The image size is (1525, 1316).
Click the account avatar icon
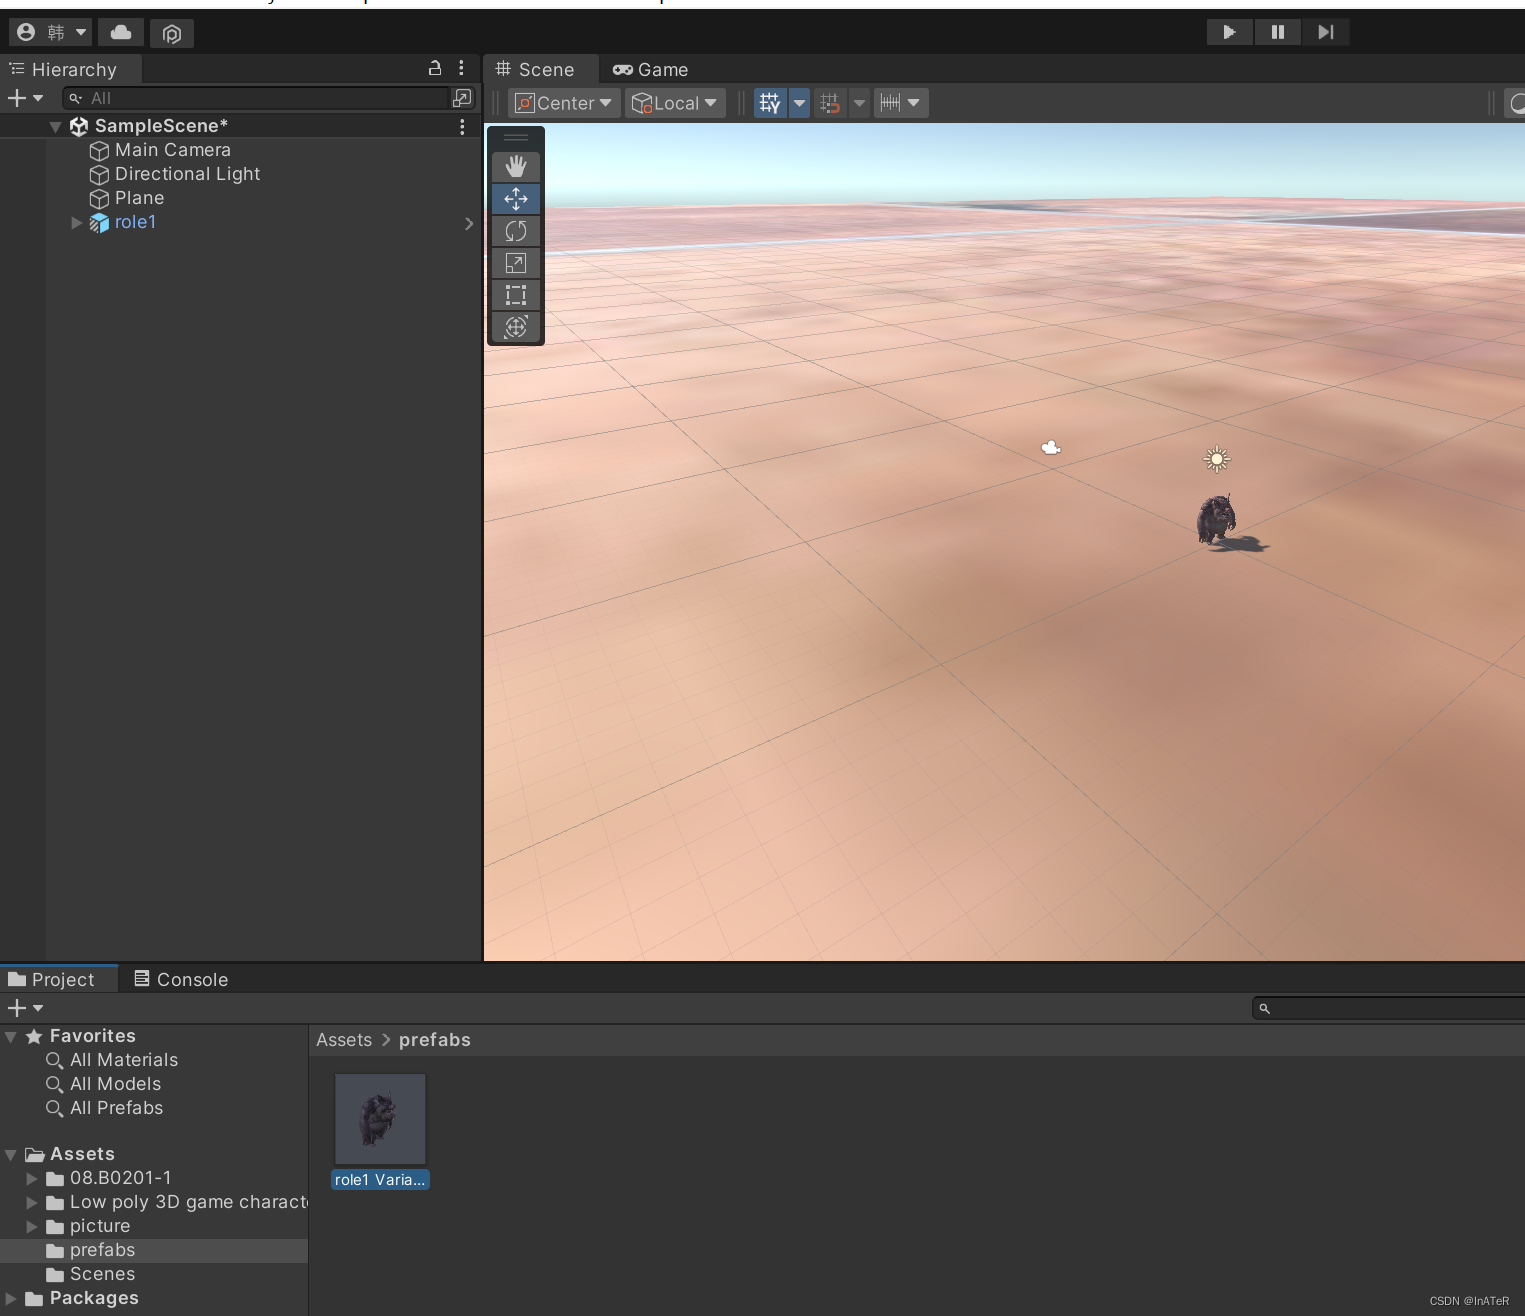(25, 32)
